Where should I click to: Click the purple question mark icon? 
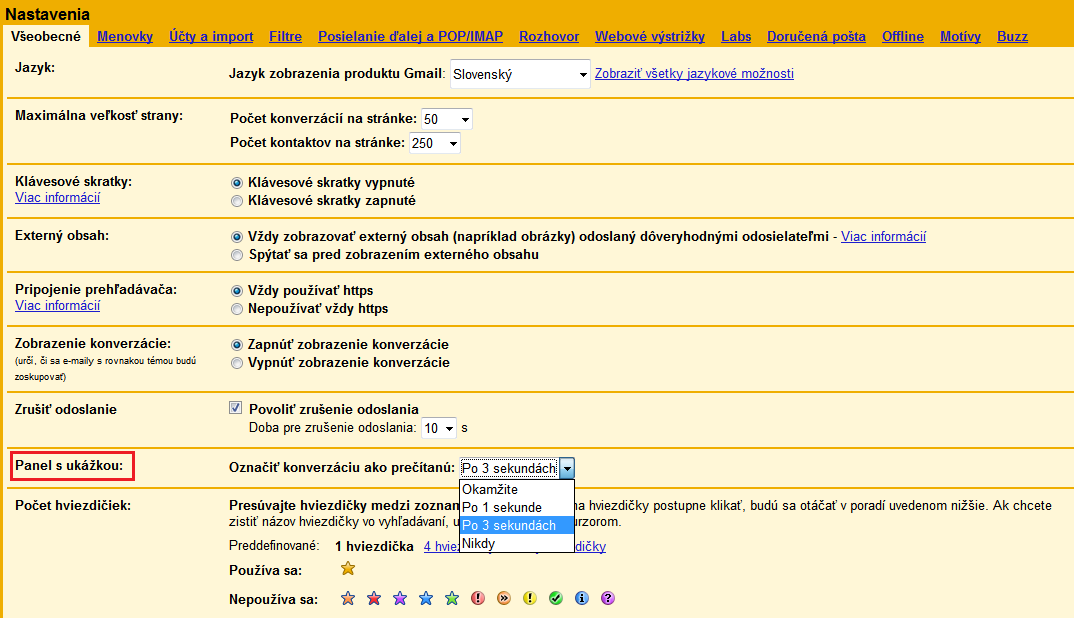tap(608, 598)
